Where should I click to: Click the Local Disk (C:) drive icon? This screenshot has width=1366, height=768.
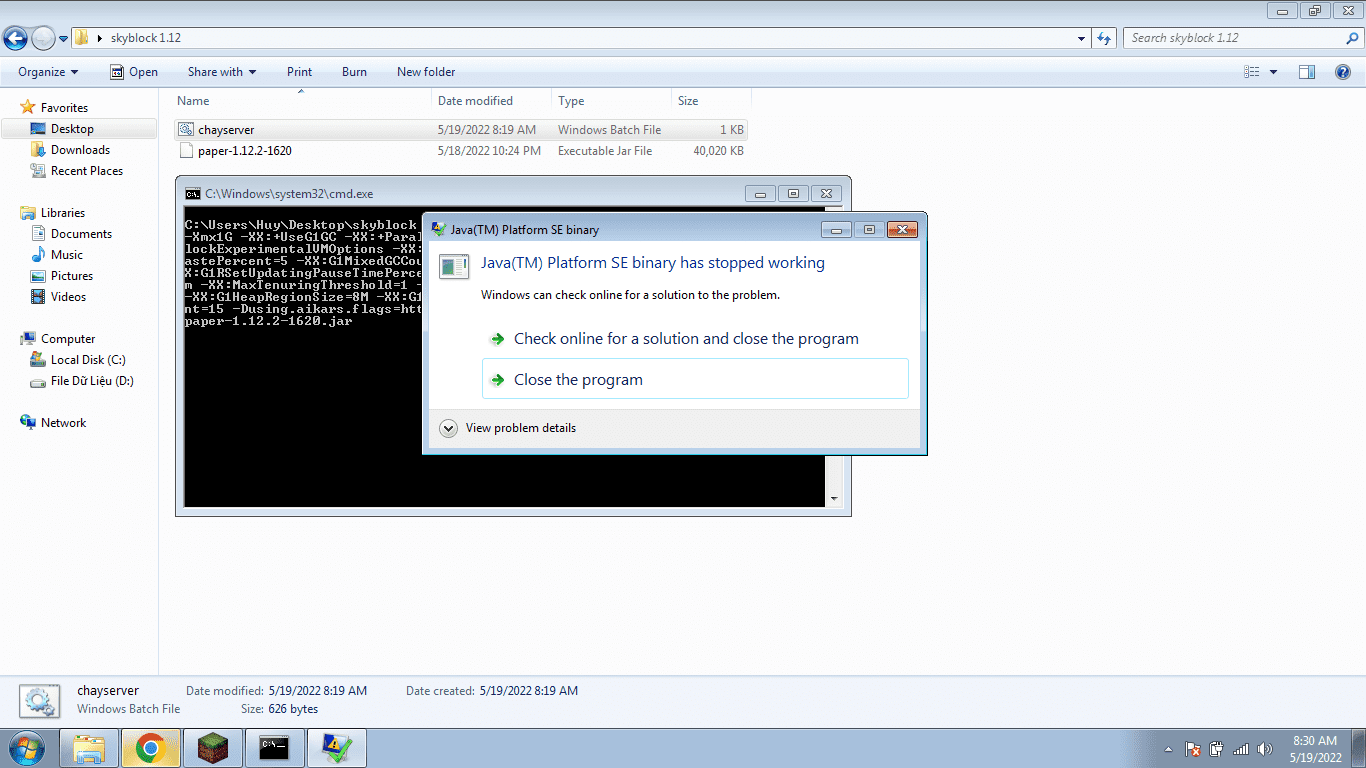click(x=38, y=360)
